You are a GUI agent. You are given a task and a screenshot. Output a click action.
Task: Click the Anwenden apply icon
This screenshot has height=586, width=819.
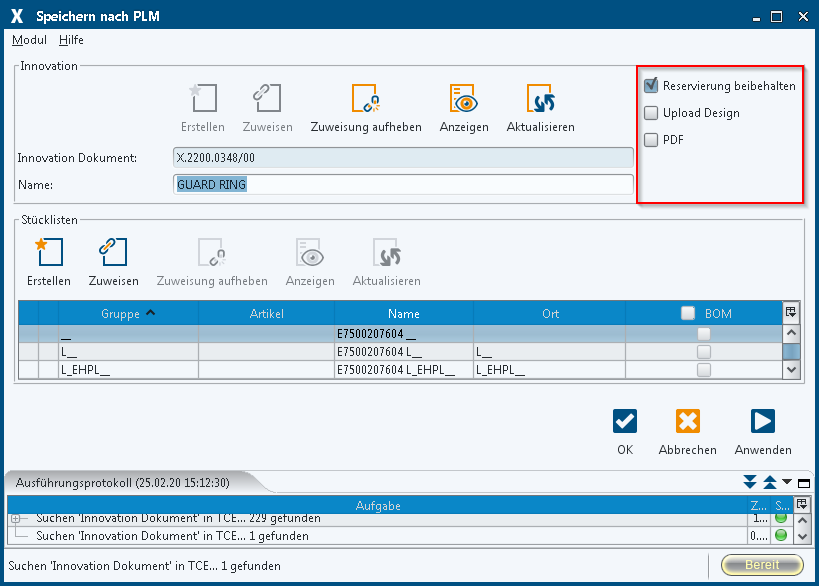click(x=762, y=421)
